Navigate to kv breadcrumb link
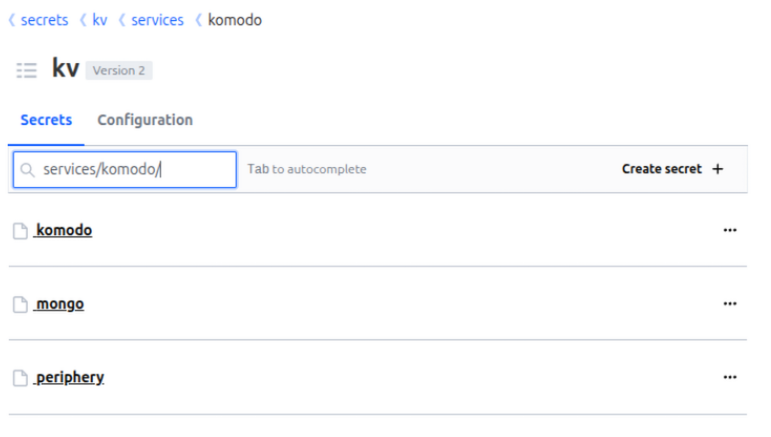771x437 pixels. 100,20
